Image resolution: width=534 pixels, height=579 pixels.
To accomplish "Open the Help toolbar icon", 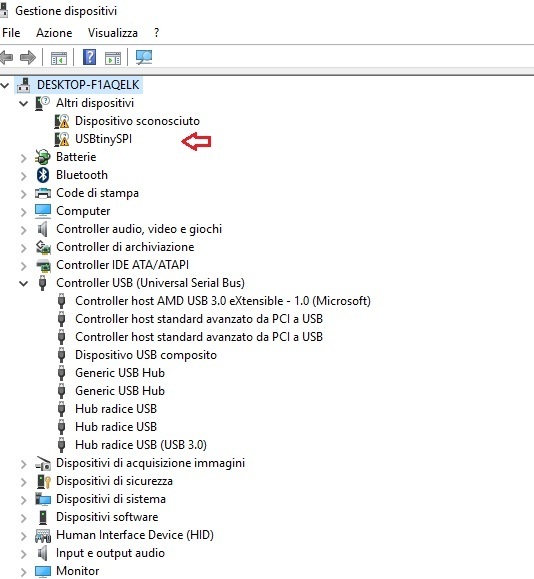I will (x=89, y=57).
